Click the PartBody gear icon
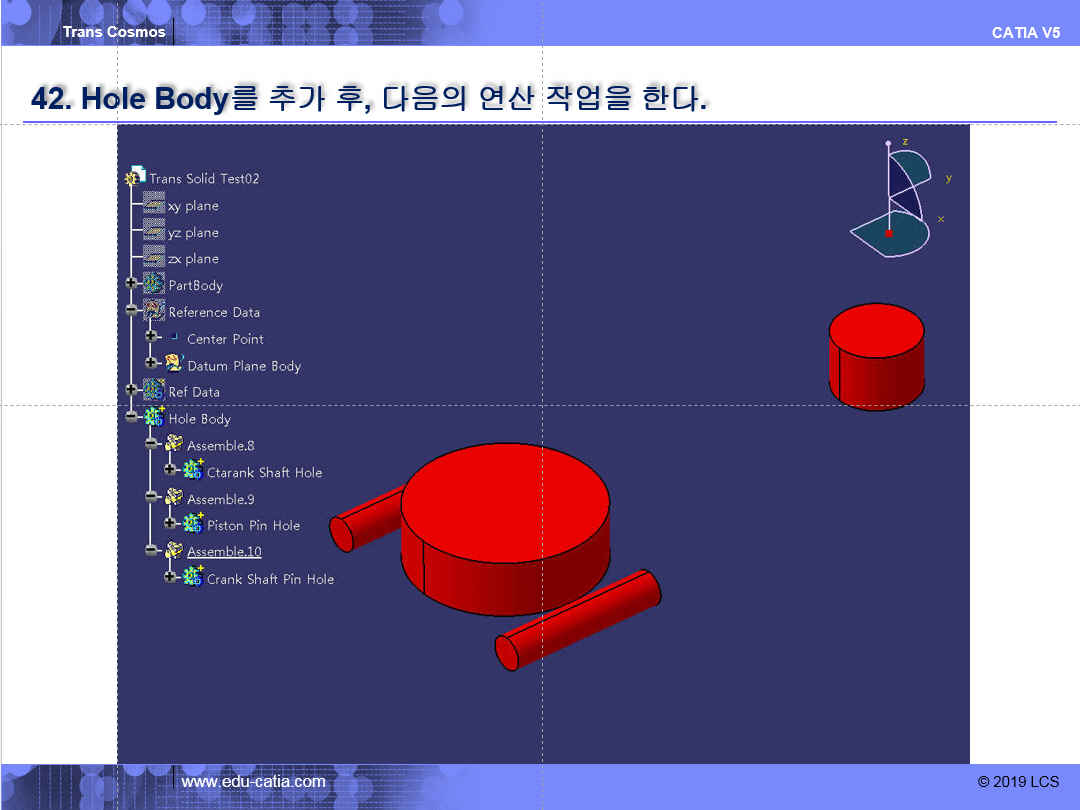The height and width of the screenshot is (810, 1080). pos(154,285)
